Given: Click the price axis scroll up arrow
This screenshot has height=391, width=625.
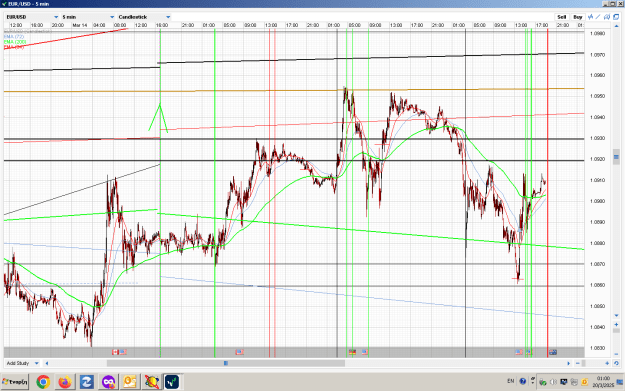Looking at the screenshot, I should click(616, 26).
